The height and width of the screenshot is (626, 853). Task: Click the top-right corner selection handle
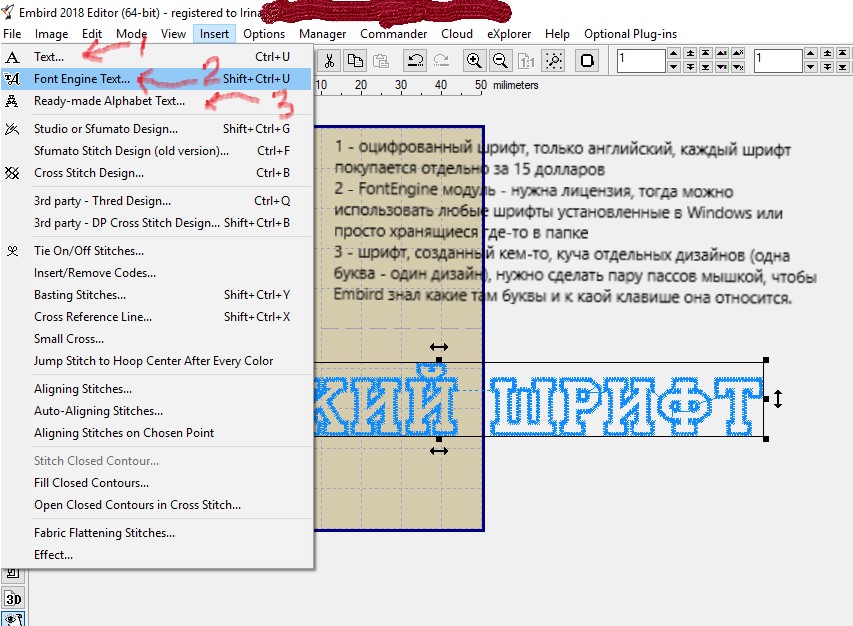(x=766, y=360)
